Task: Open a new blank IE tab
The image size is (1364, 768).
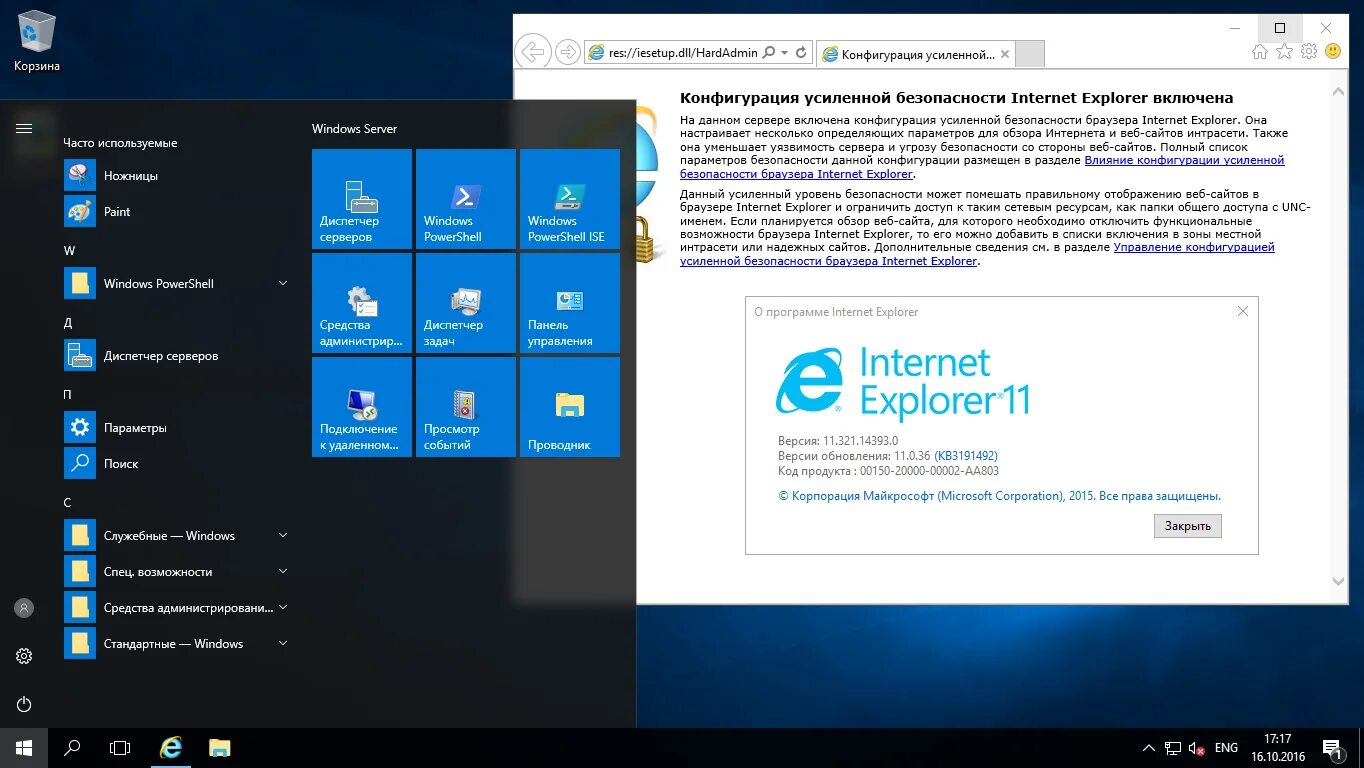Action: pyautogui.click(x=1030, y=54)
